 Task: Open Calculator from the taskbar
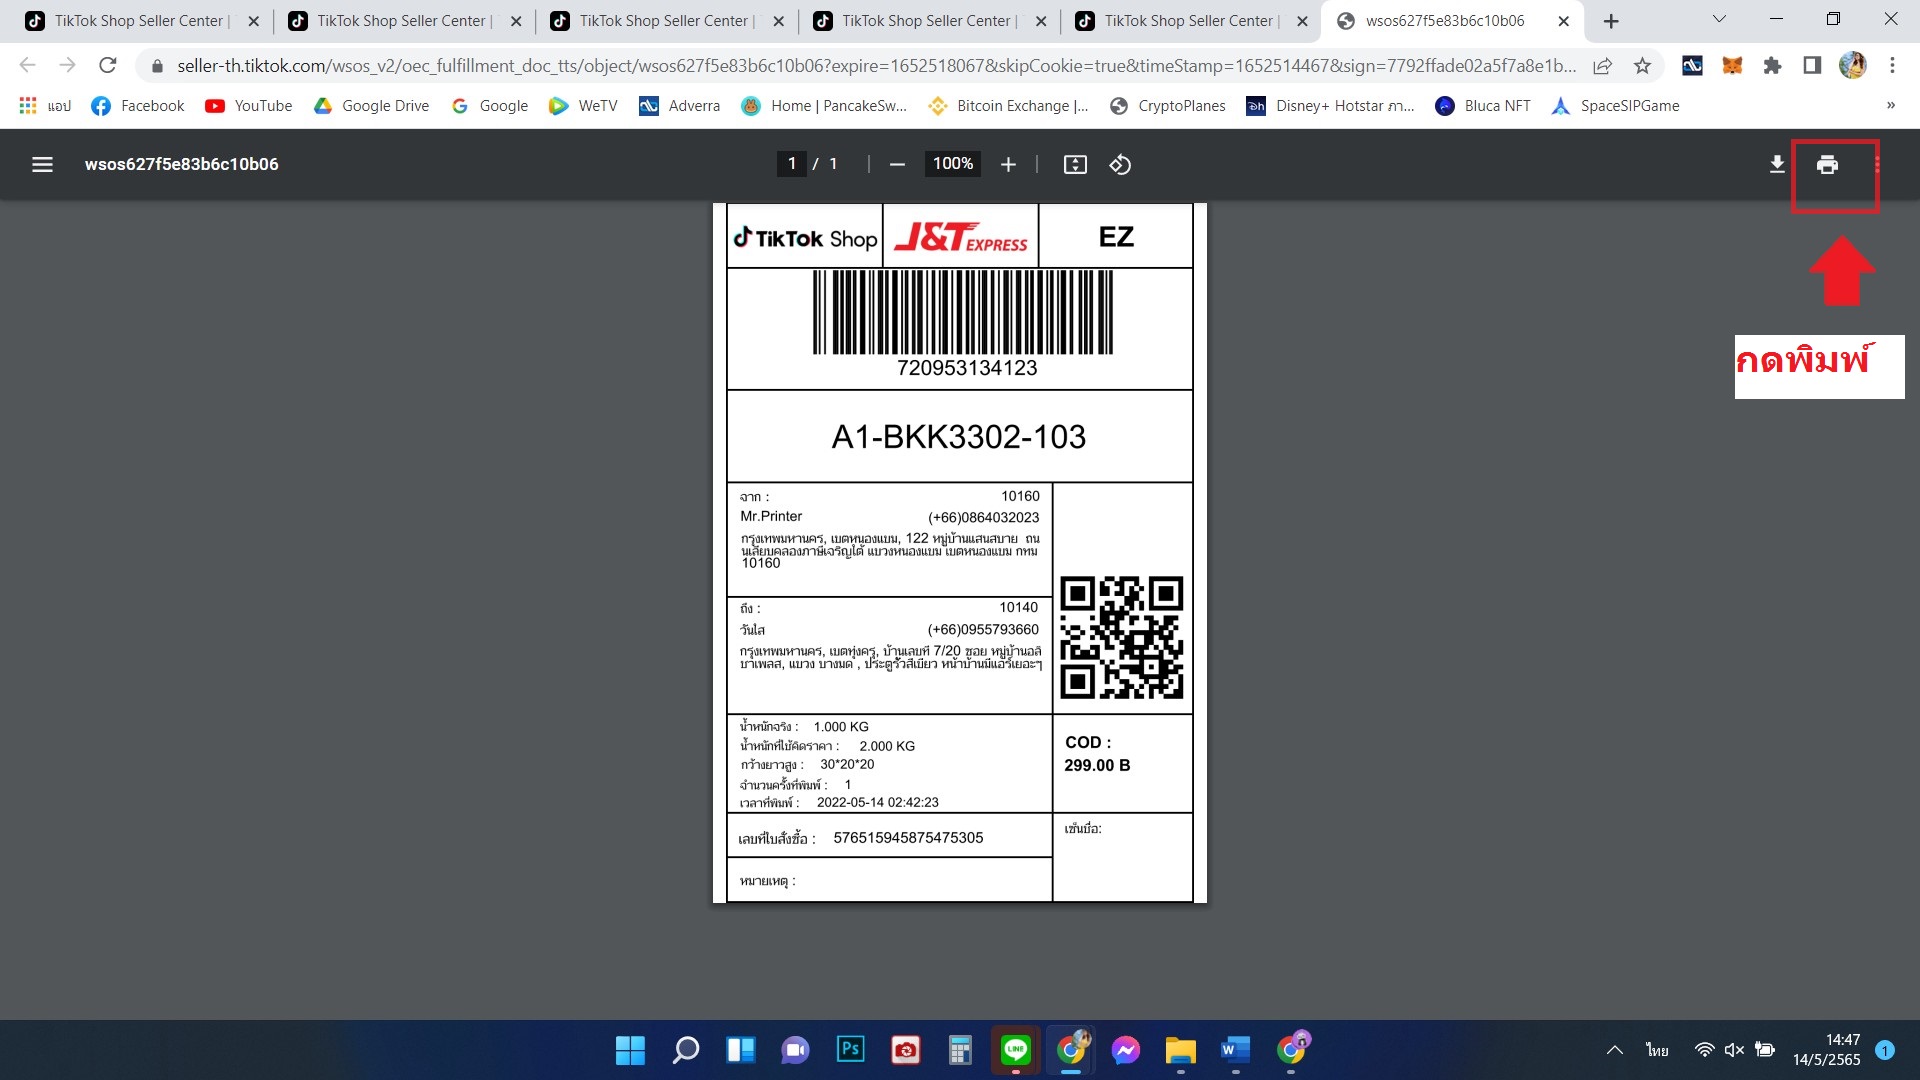point(960,1050)
